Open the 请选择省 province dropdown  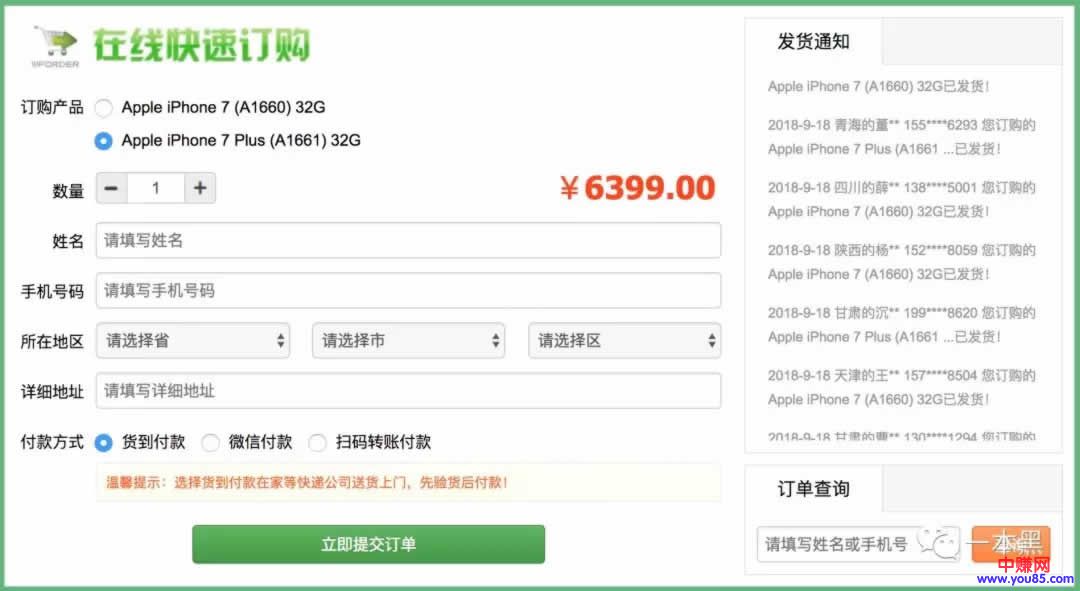(x=193, y=340)
